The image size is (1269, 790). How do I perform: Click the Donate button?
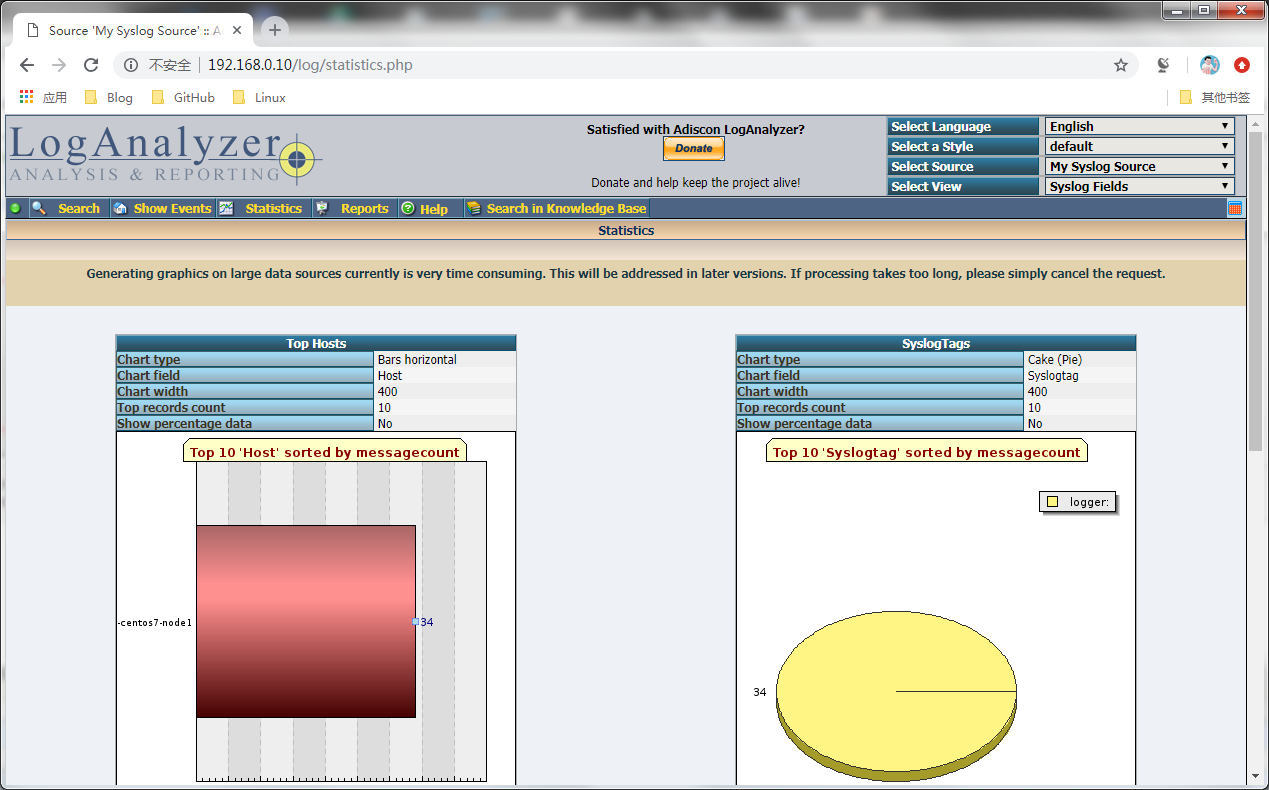693,148
